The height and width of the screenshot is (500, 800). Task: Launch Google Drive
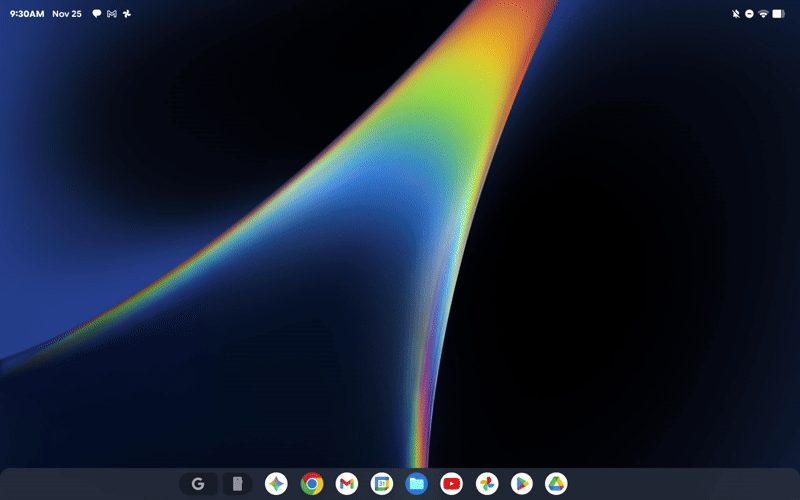coord(556,484)
